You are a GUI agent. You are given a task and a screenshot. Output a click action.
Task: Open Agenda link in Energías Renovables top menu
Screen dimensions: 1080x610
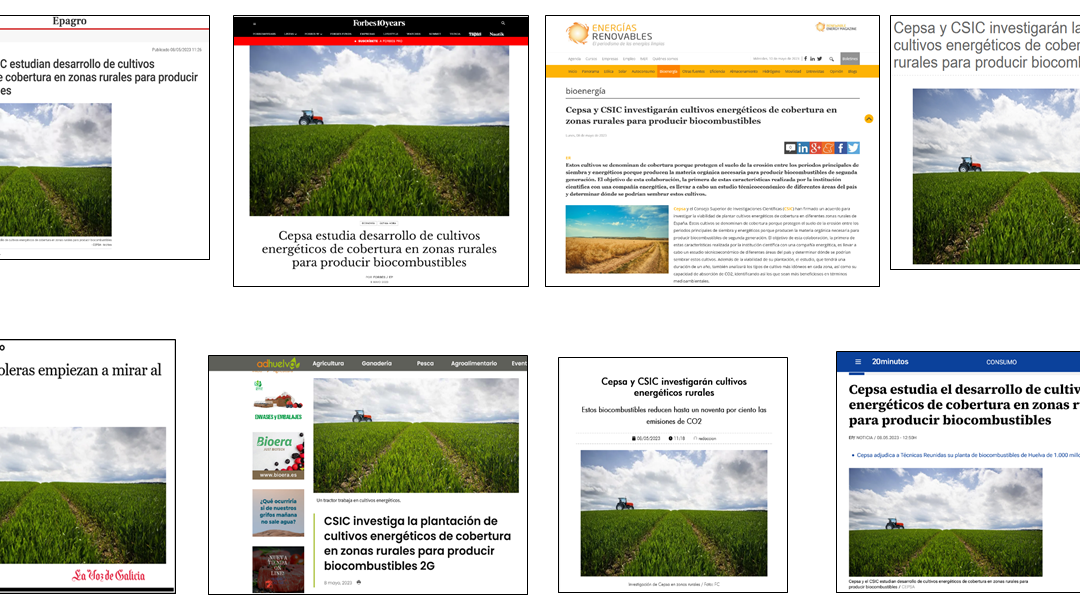(574, 59)
